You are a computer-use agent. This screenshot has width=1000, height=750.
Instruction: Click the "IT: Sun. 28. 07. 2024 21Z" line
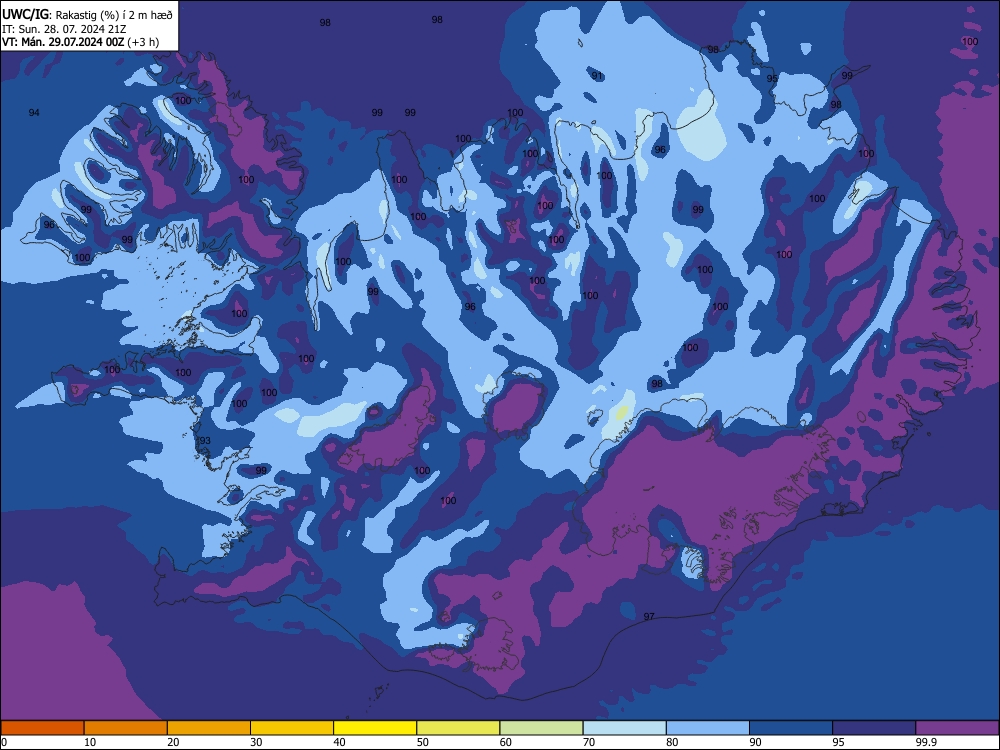[x=64, y=29]
